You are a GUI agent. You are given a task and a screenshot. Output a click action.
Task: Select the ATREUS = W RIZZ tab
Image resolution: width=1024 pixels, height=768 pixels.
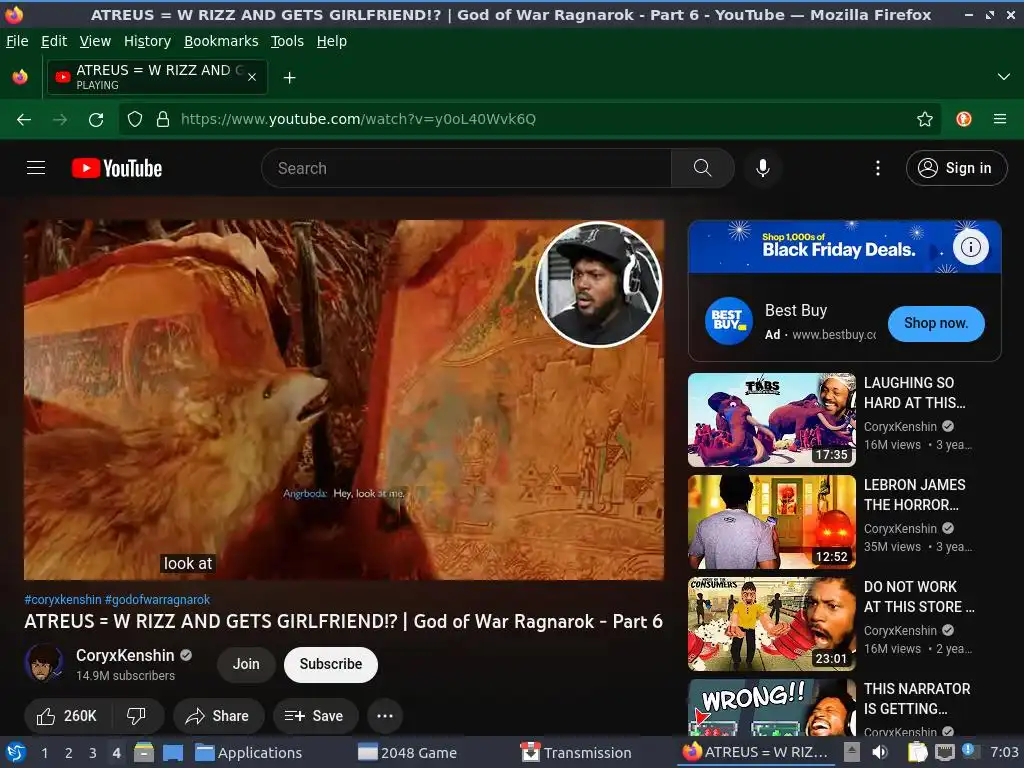click(157, 77)
